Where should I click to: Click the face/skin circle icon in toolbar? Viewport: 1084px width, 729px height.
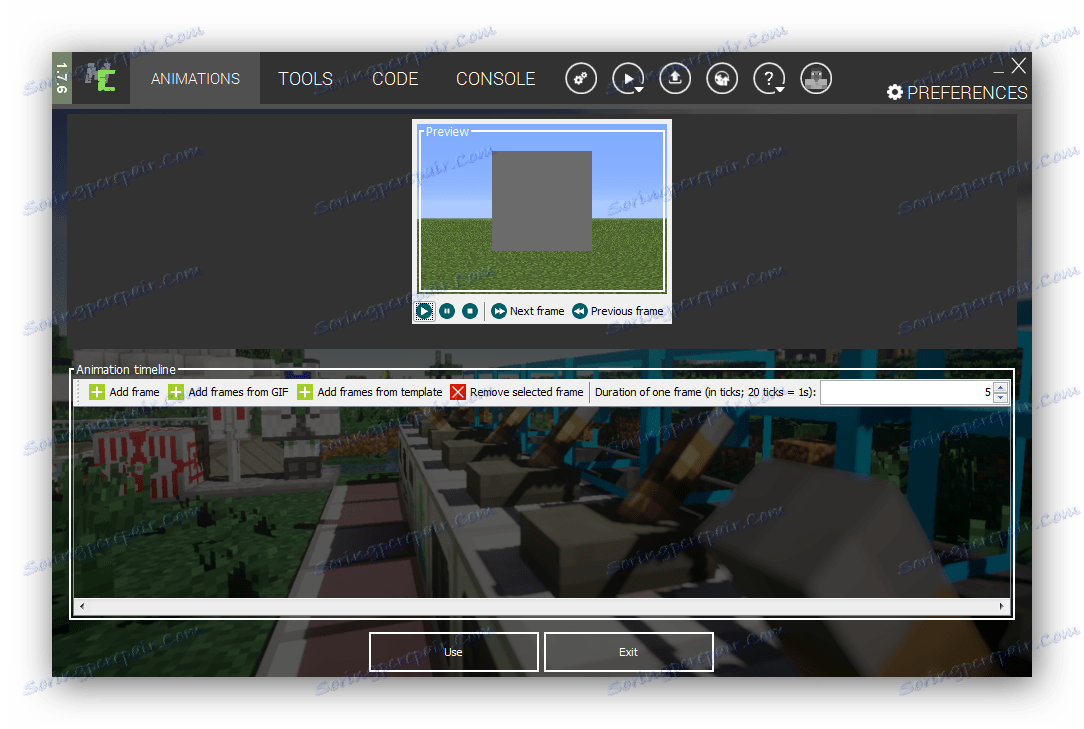[722, 78]
